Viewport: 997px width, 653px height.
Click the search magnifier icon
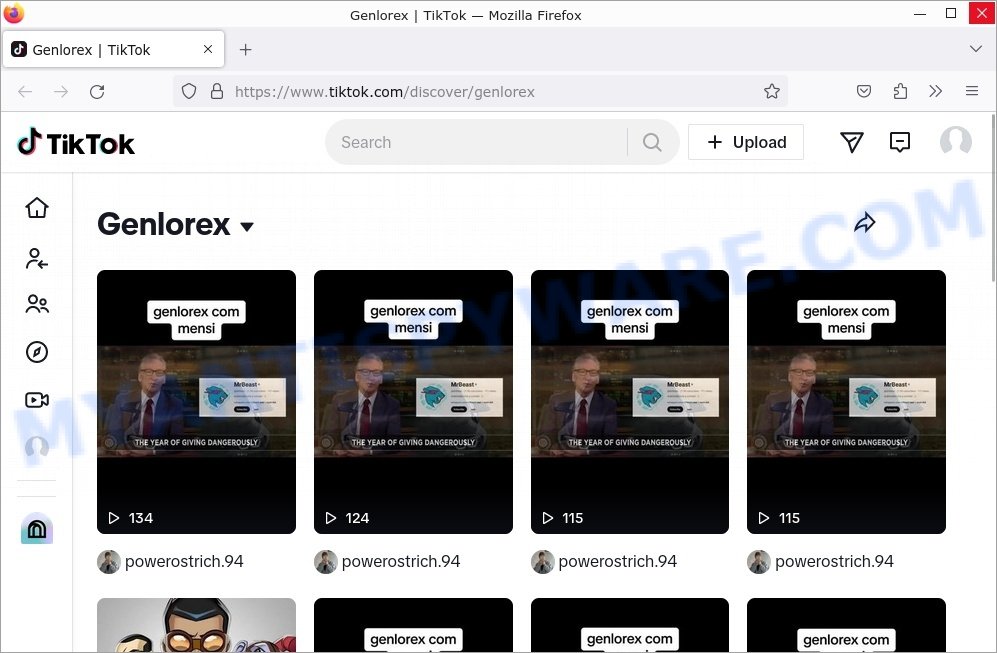[x=652, y=142]
